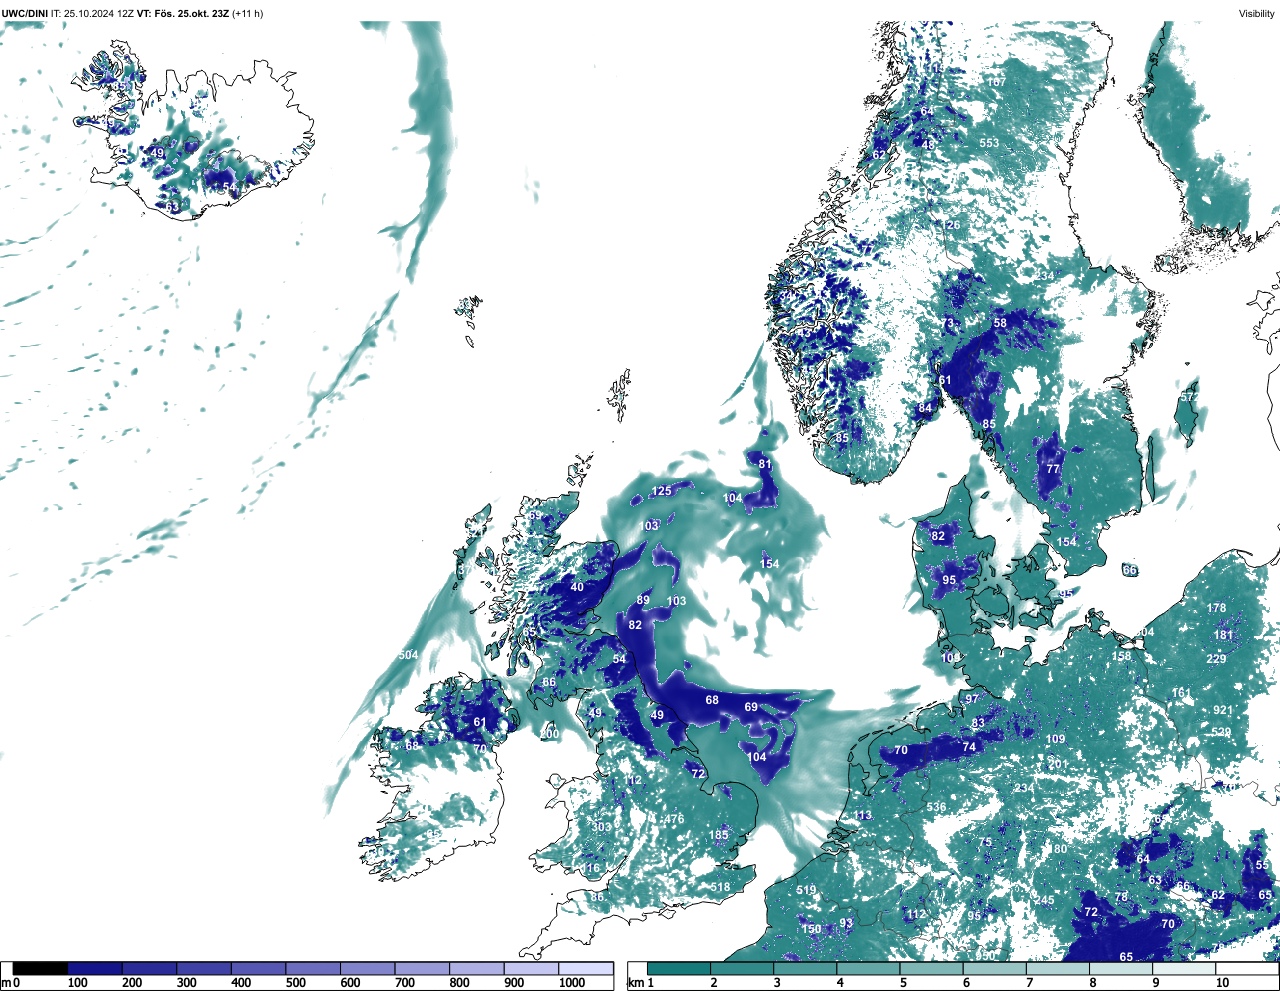Click the '113' value near the Dutch coast

tap(863, 815)
